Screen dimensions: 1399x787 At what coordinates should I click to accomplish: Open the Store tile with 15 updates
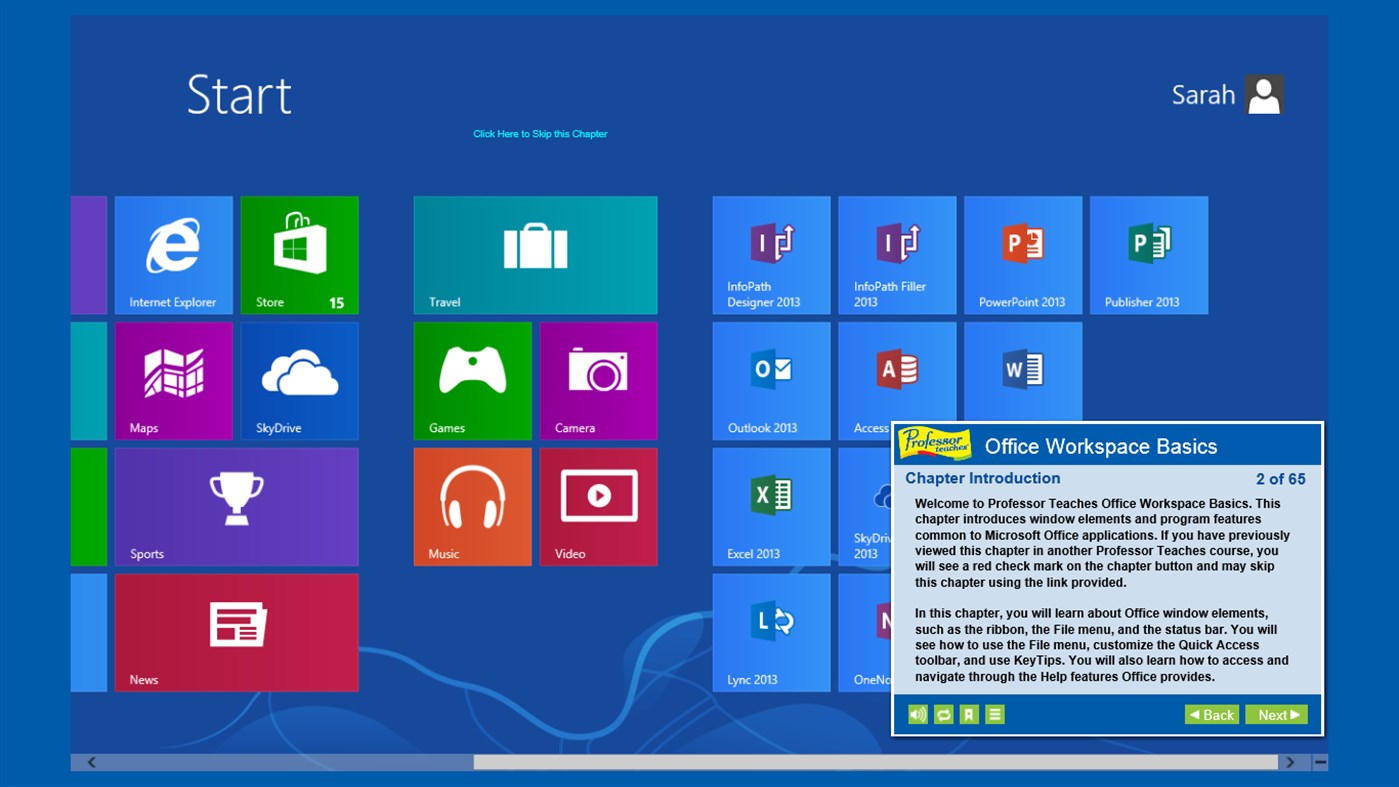pos(299,255)
